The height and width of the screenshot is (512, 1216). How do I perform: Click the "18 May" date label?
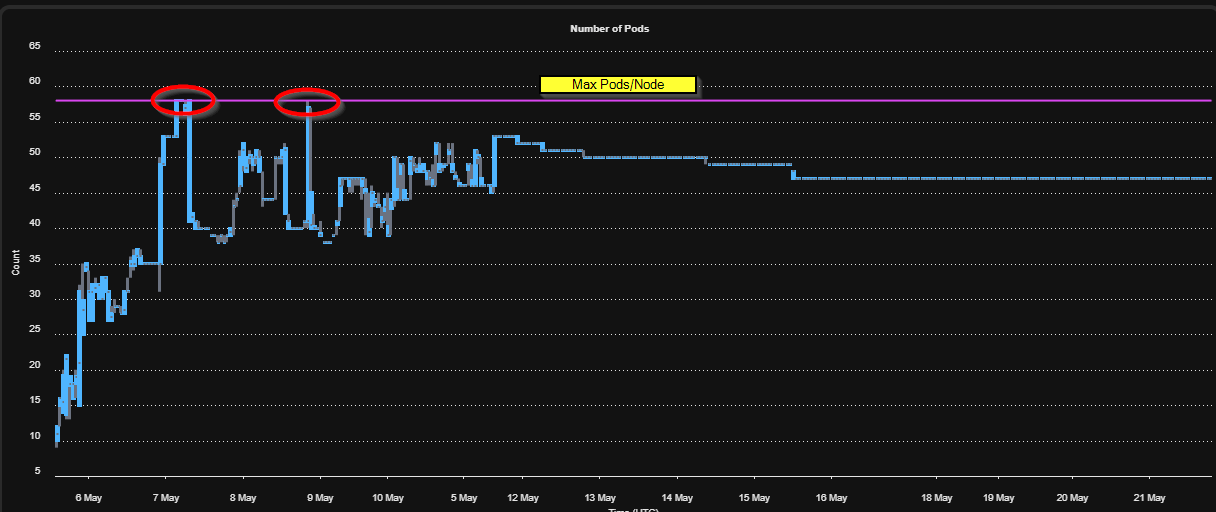click(937, 497)
